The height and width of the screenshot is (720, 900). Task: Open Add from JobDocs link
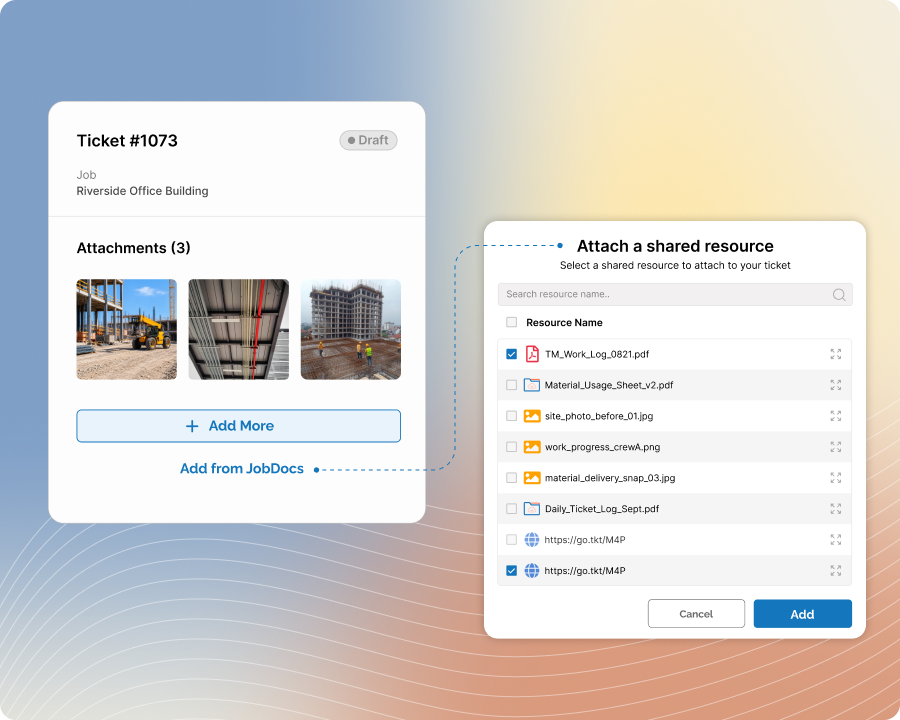coord(242,469)
